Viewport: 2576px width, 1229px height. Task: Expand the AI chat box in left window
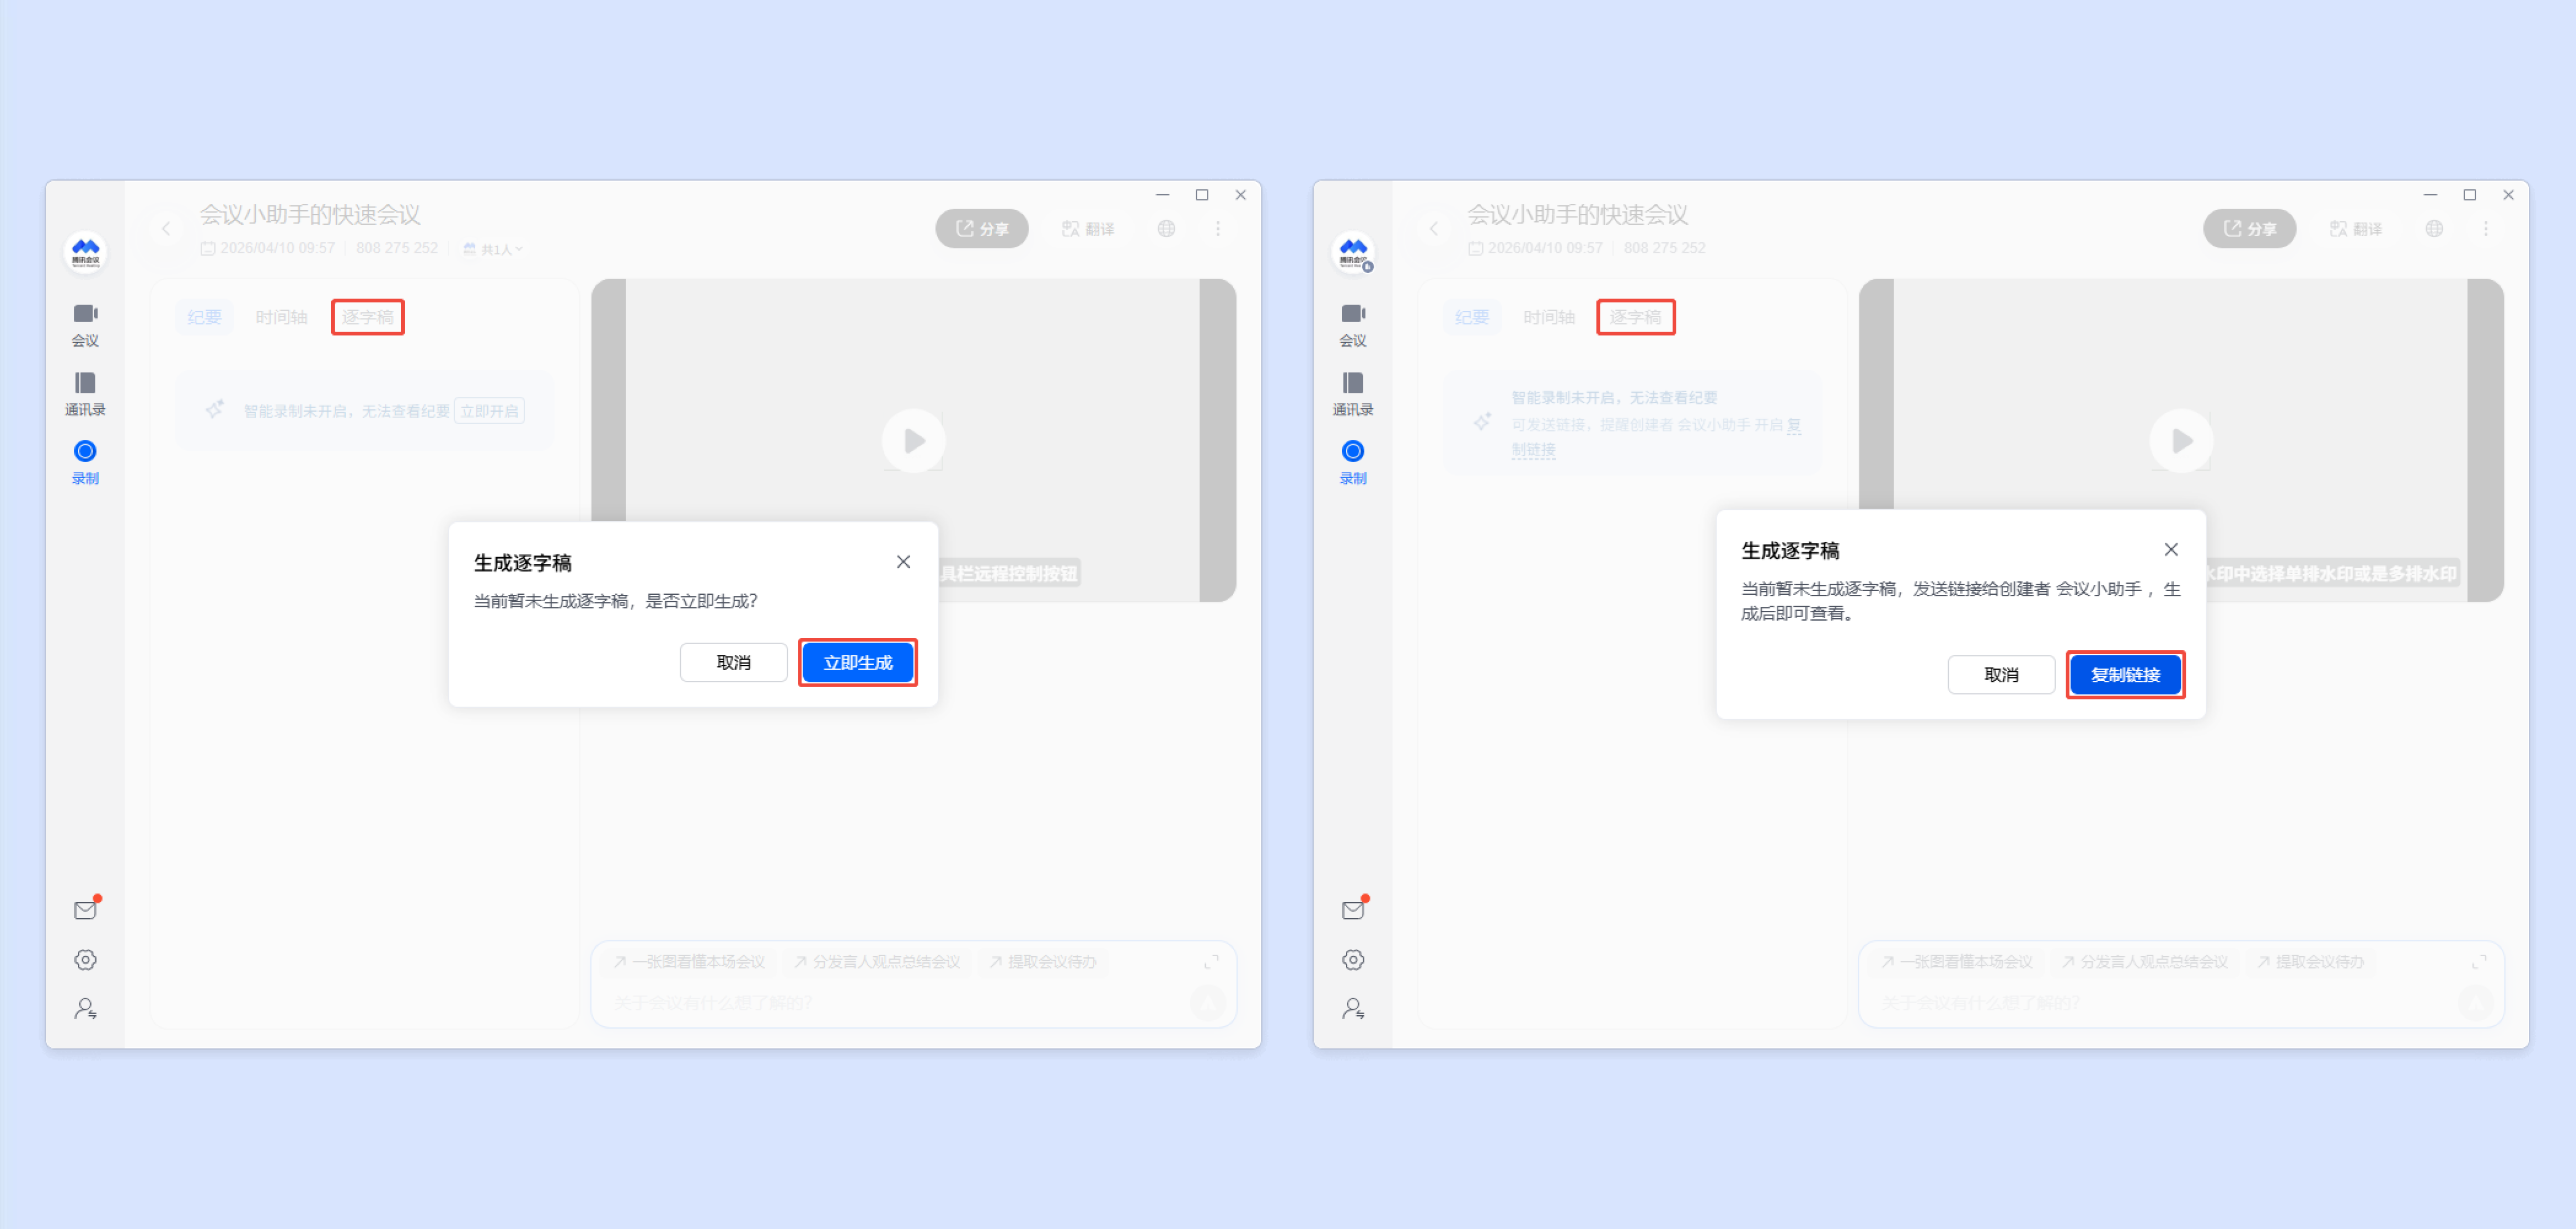(1211, 962)
